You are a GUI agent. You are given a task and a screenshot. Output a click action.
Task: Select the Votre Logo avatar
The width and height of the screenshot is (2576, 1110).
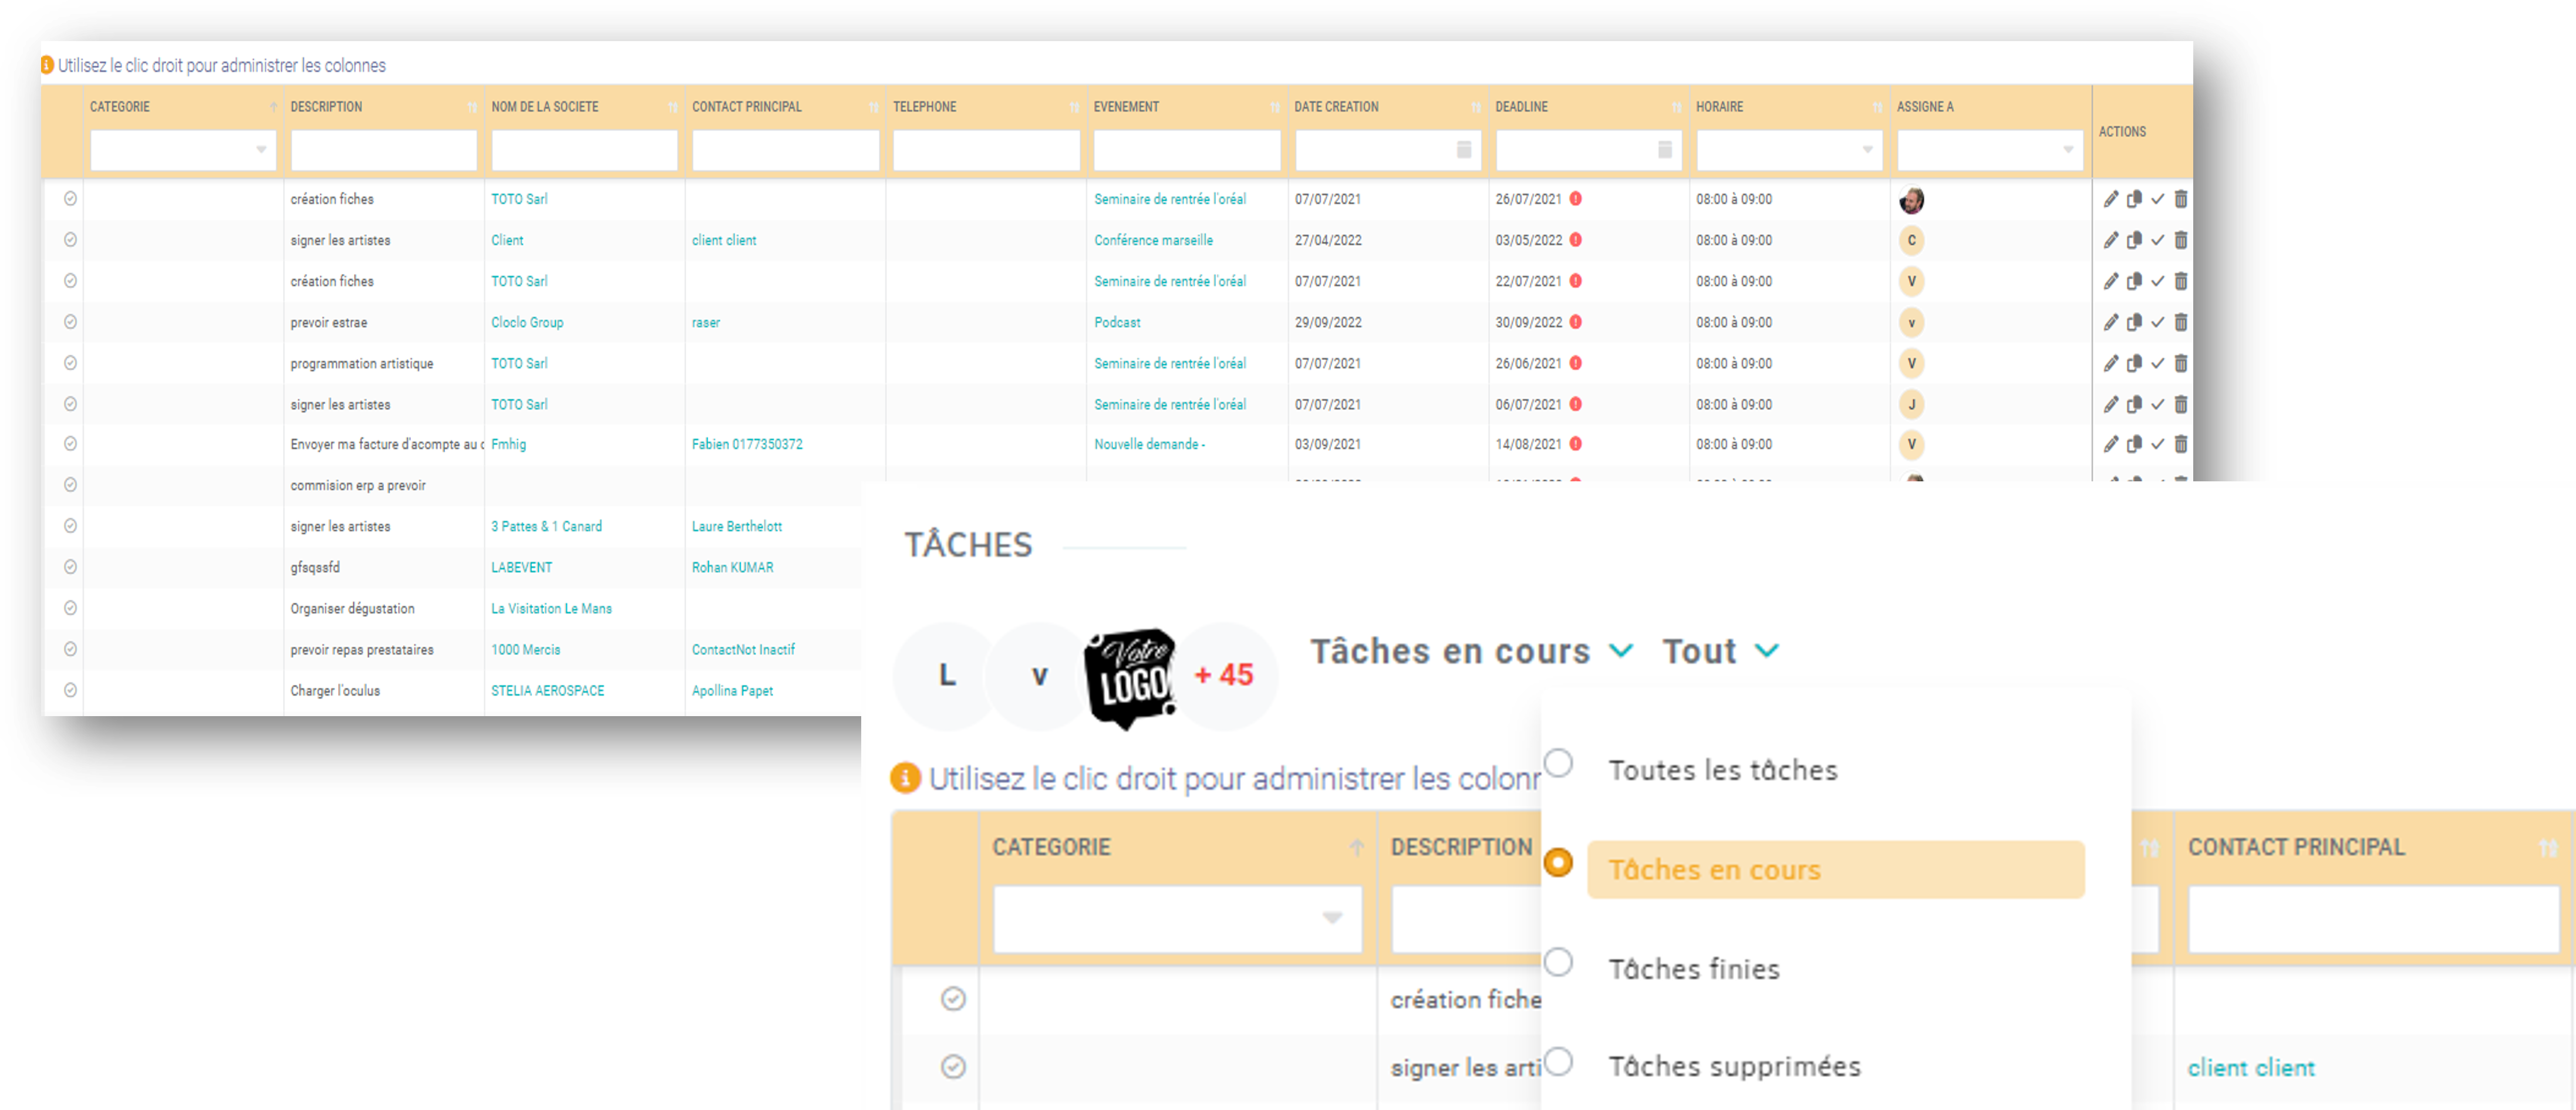click(x=1131, y=678)
